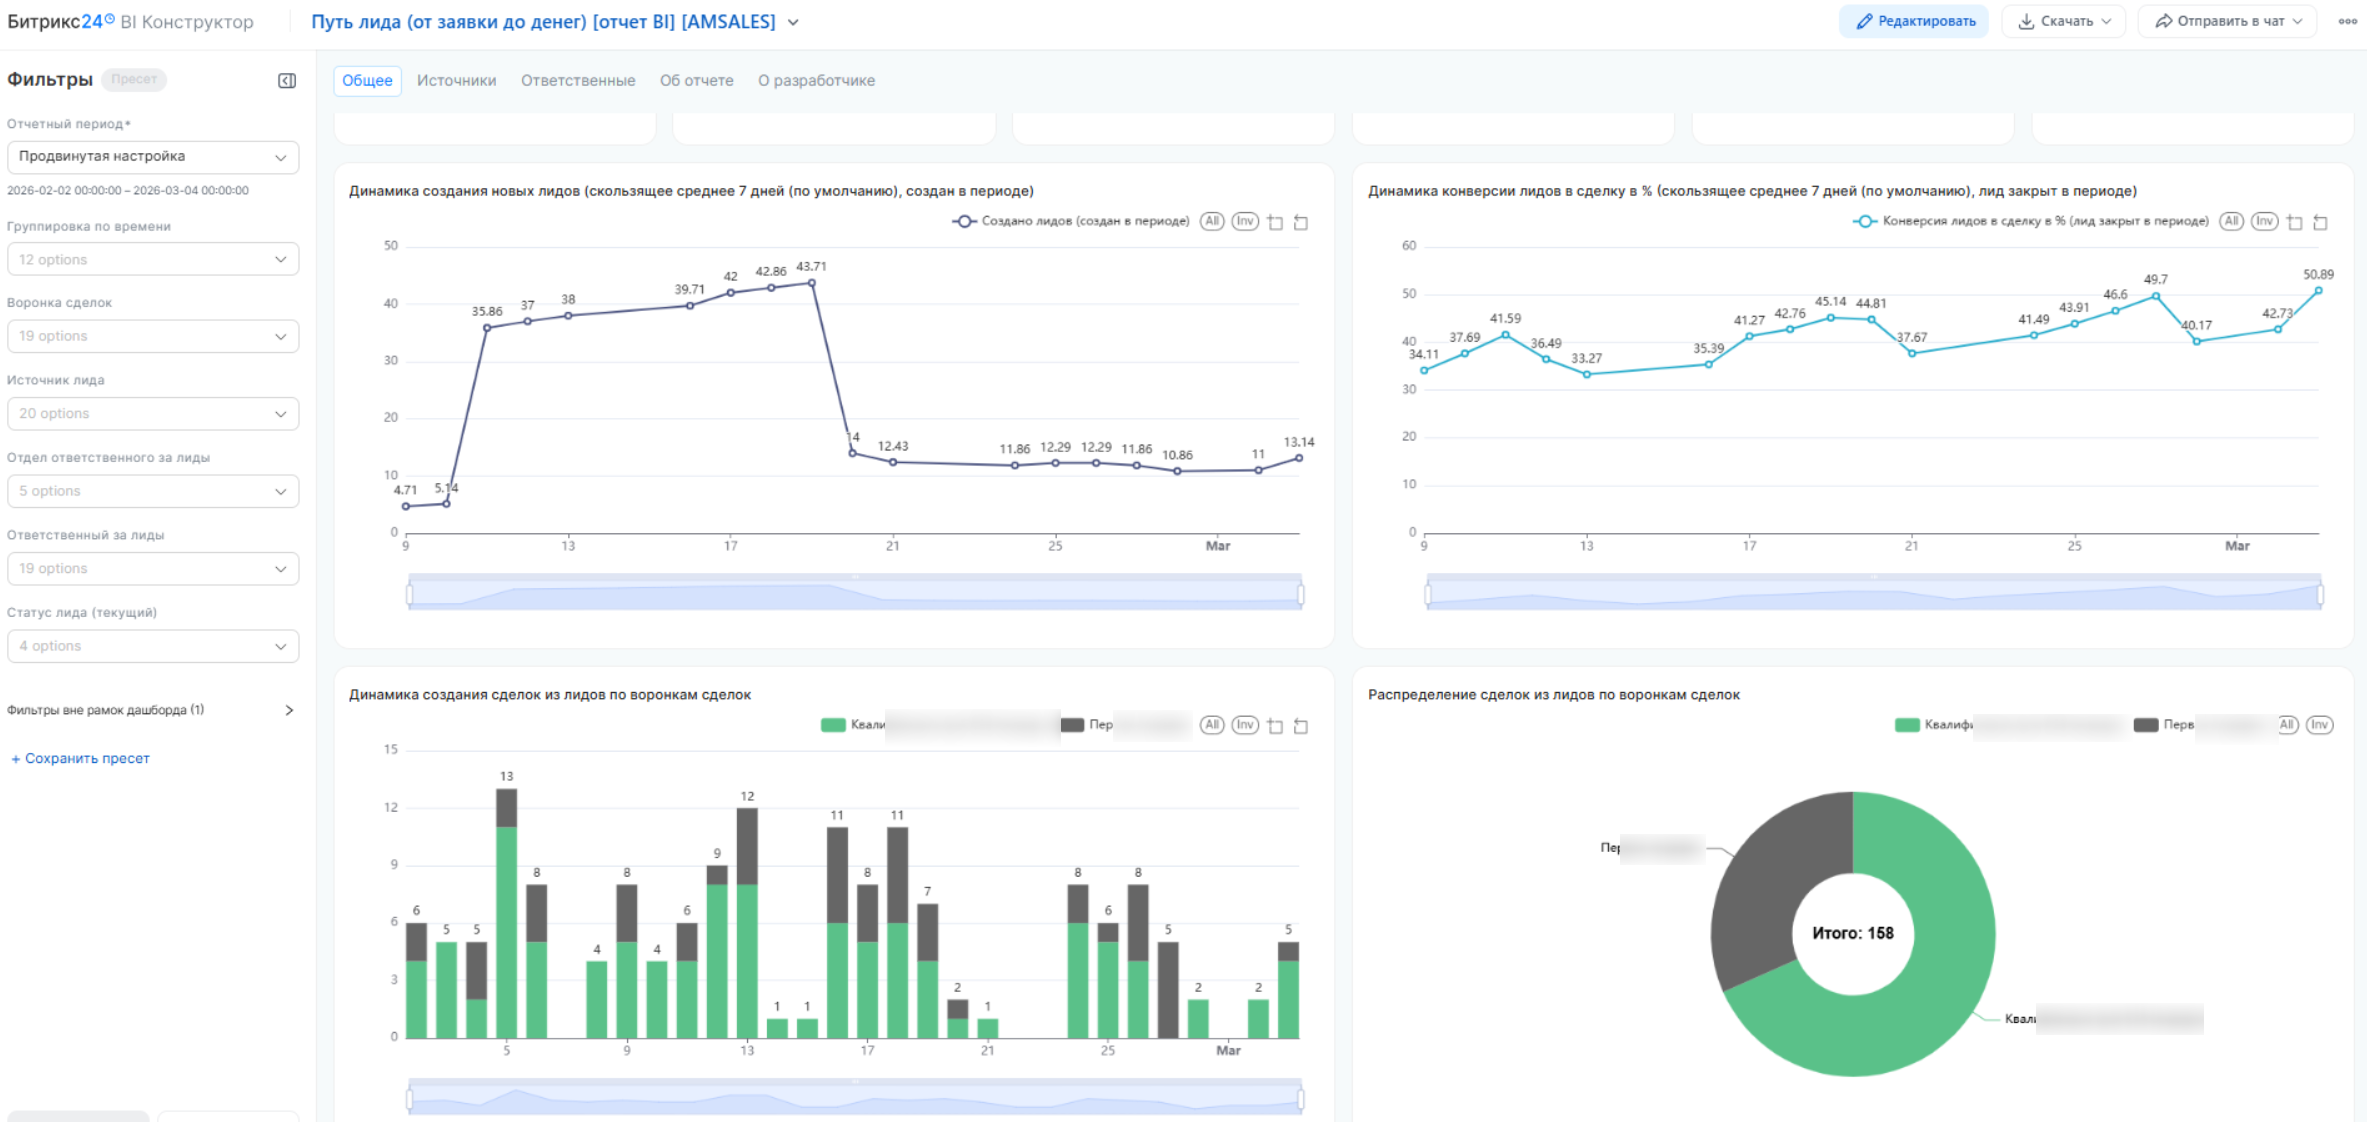Toggle 'Конверсия лидов в сделку' legend series
This screenshot has width=2367, height=1122.
click(2030, 221)
